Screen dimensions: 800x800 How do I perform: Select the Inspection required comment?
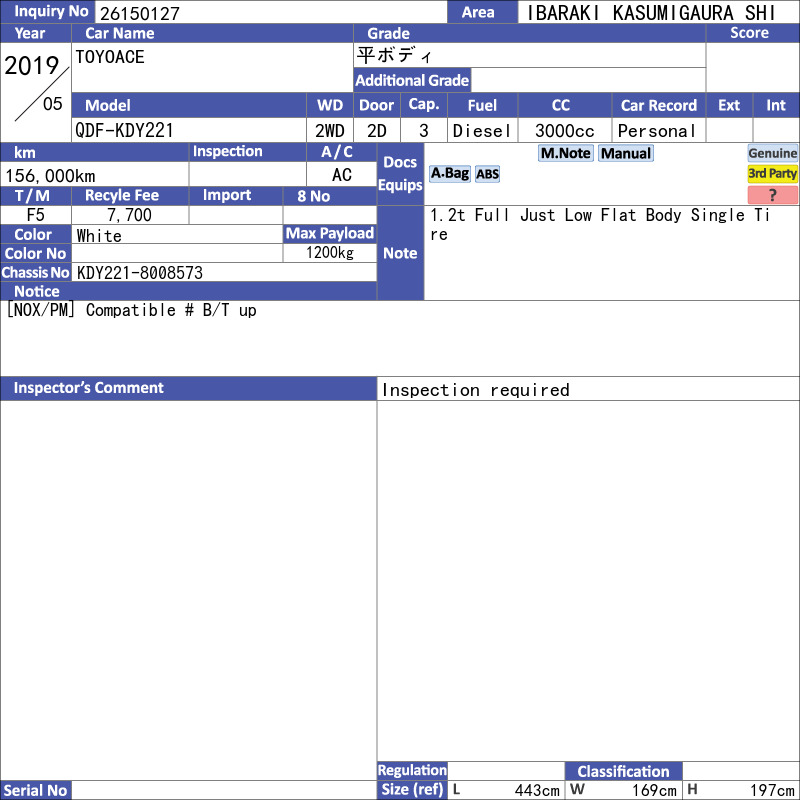[x=476, y=390]
